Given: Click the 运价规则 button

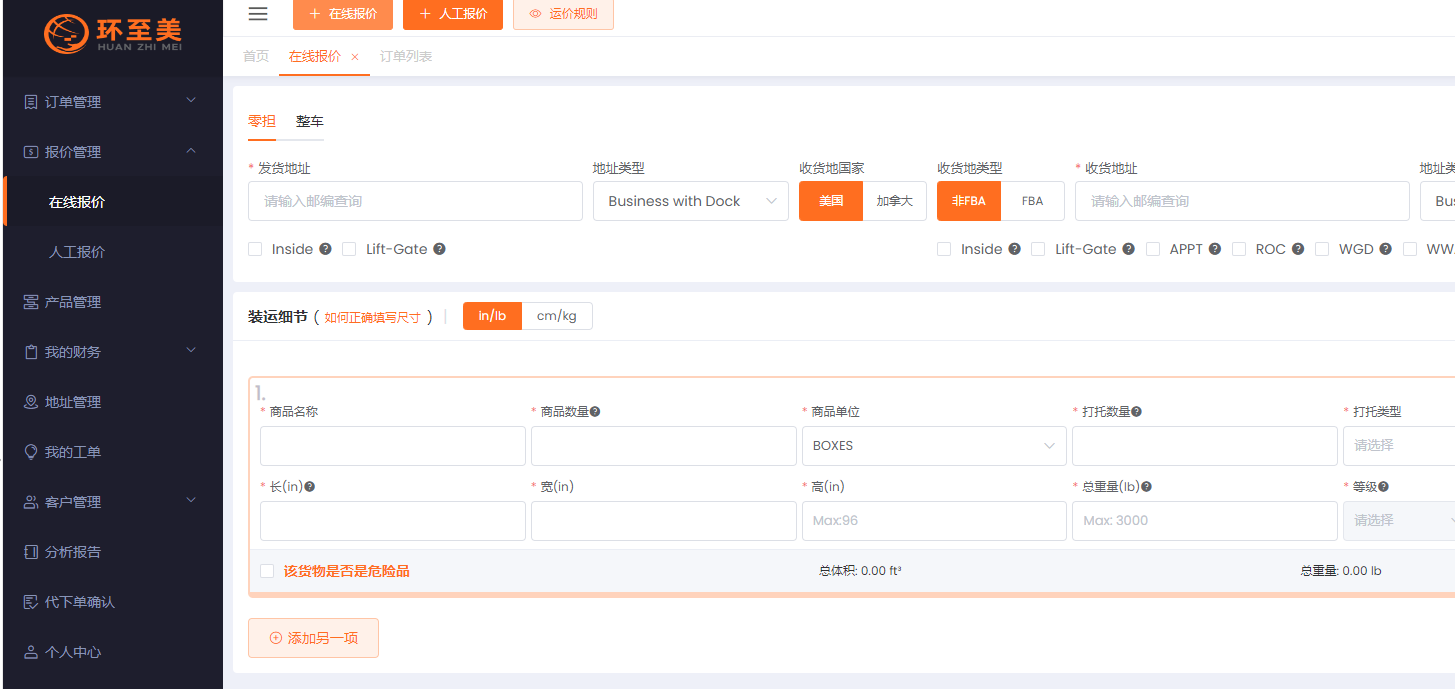Looking at the screenshot, I should [x=563, y=14].
